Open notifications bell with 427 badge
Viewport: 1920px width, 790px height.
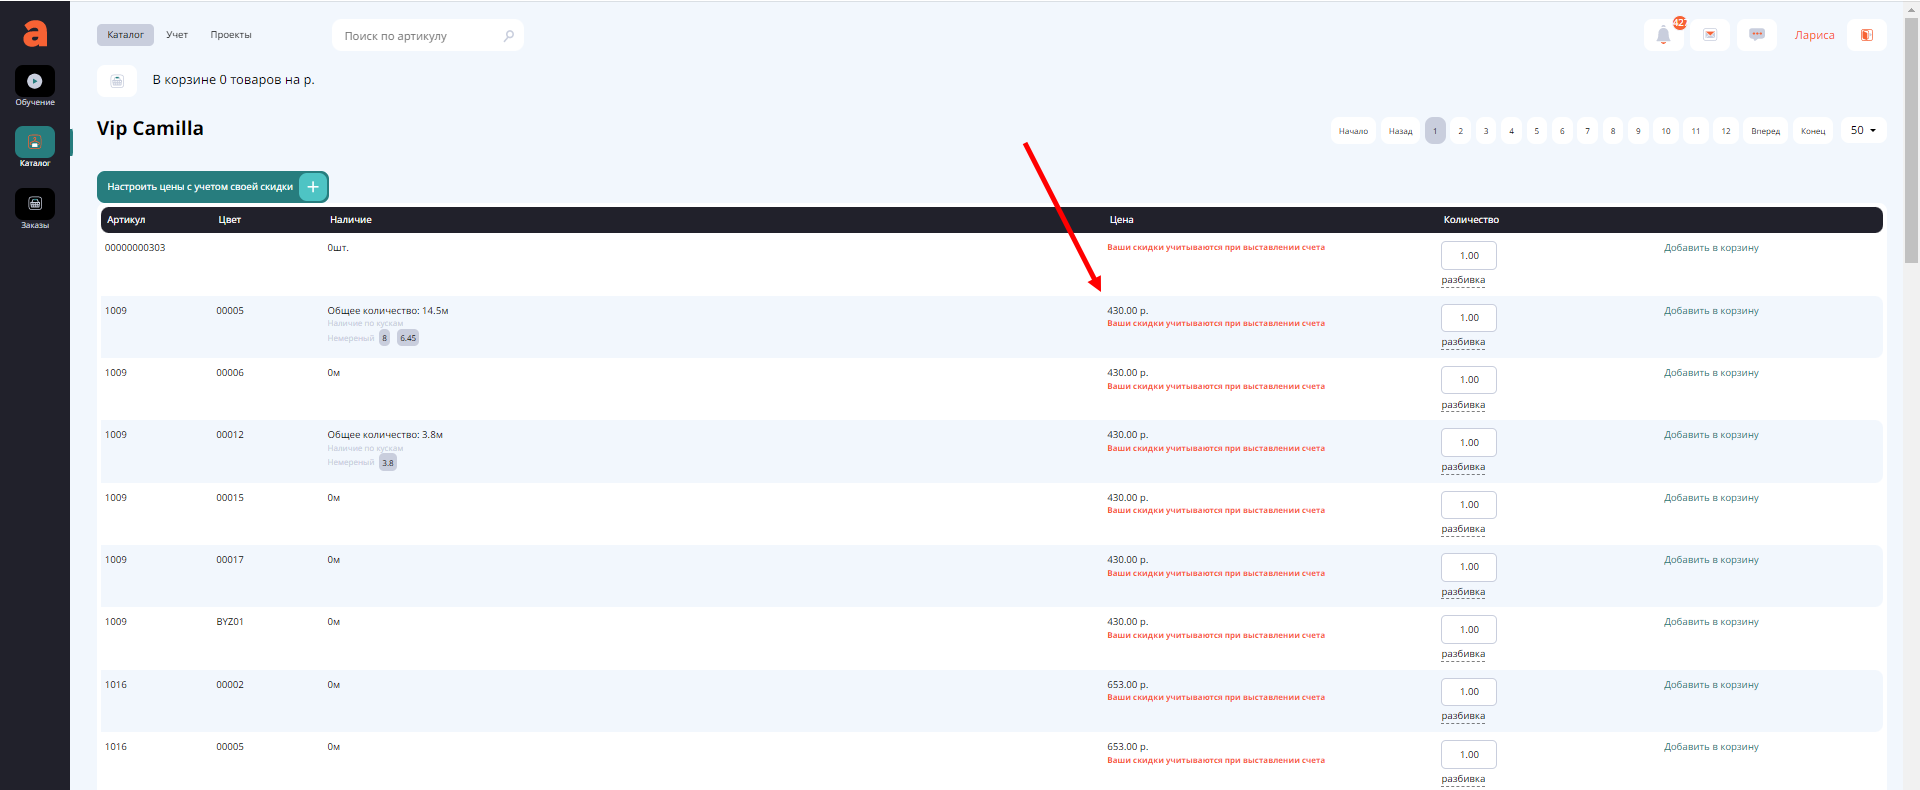(1663, 35)
